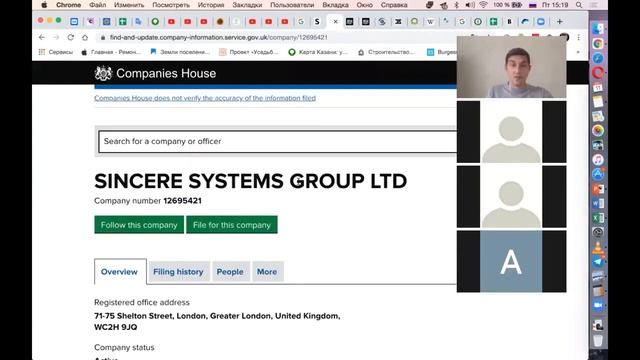This screenshot has width=640, height=360.
Task: Open Companies House home logo link
Action: (155, 73)
